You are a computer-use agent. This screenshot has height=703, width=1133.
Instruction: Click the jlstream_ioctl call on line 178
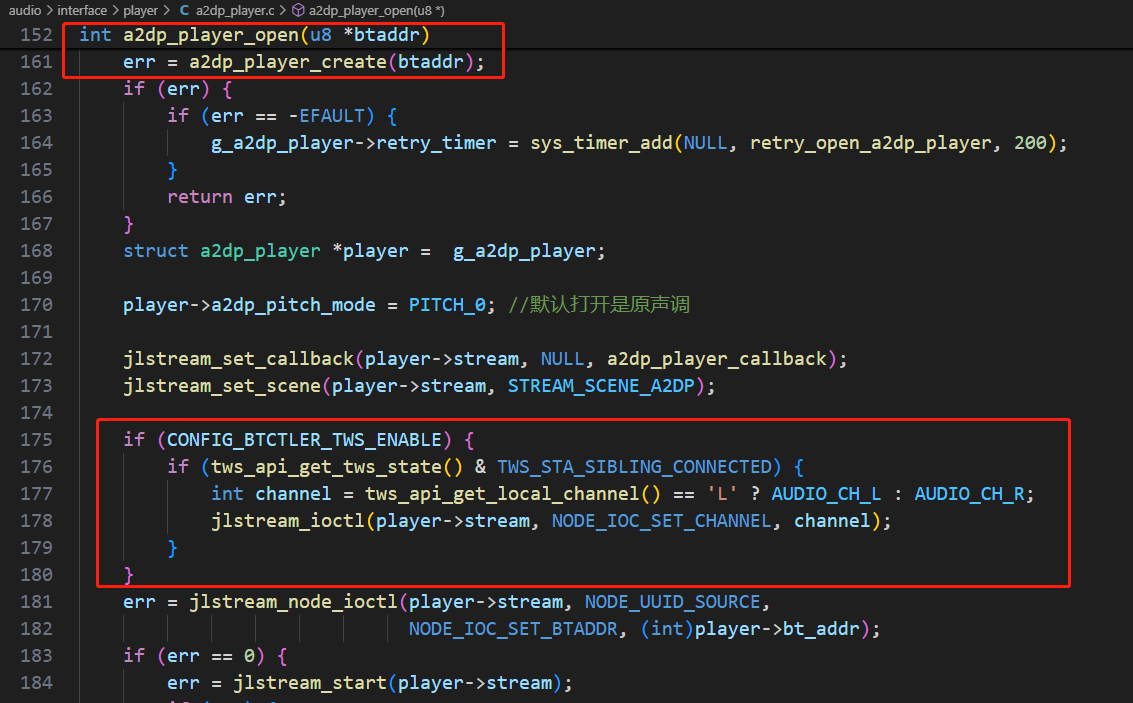click(288, 521)
